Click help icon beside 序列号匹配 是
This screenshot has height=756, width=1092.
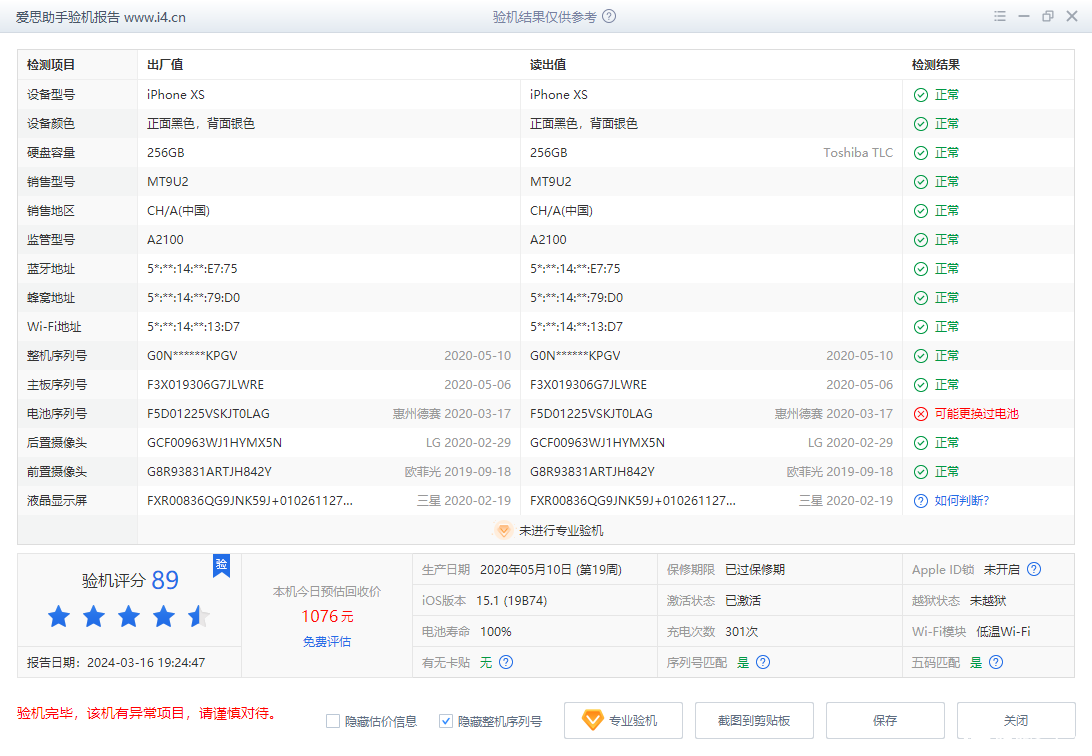(x=763, y=662)
